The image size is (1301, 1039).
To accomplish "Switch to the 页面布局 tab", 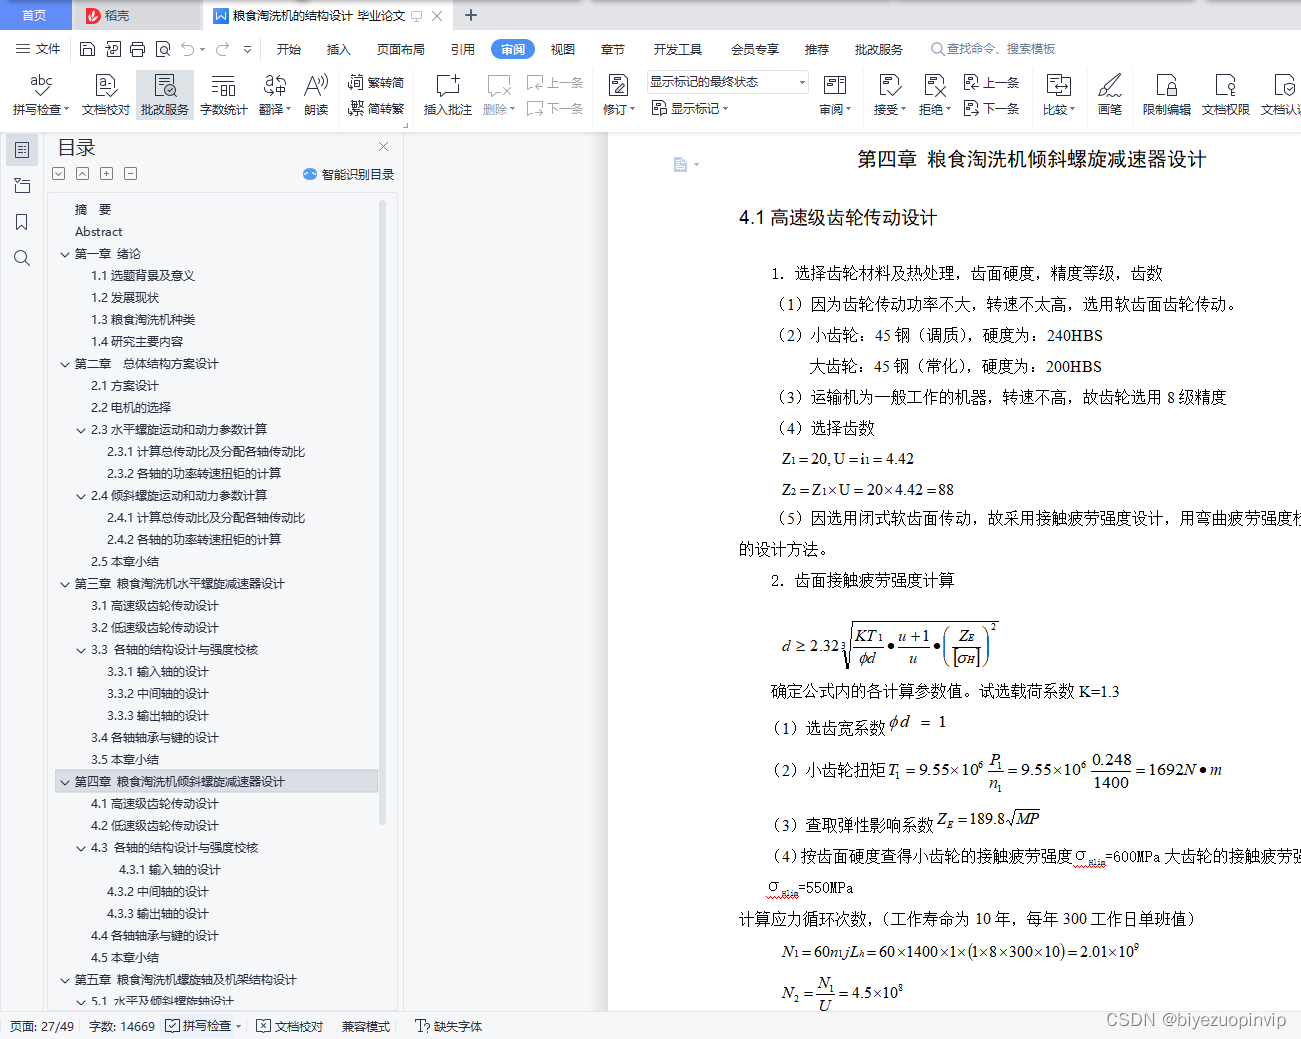I will (x=401, y=49).
